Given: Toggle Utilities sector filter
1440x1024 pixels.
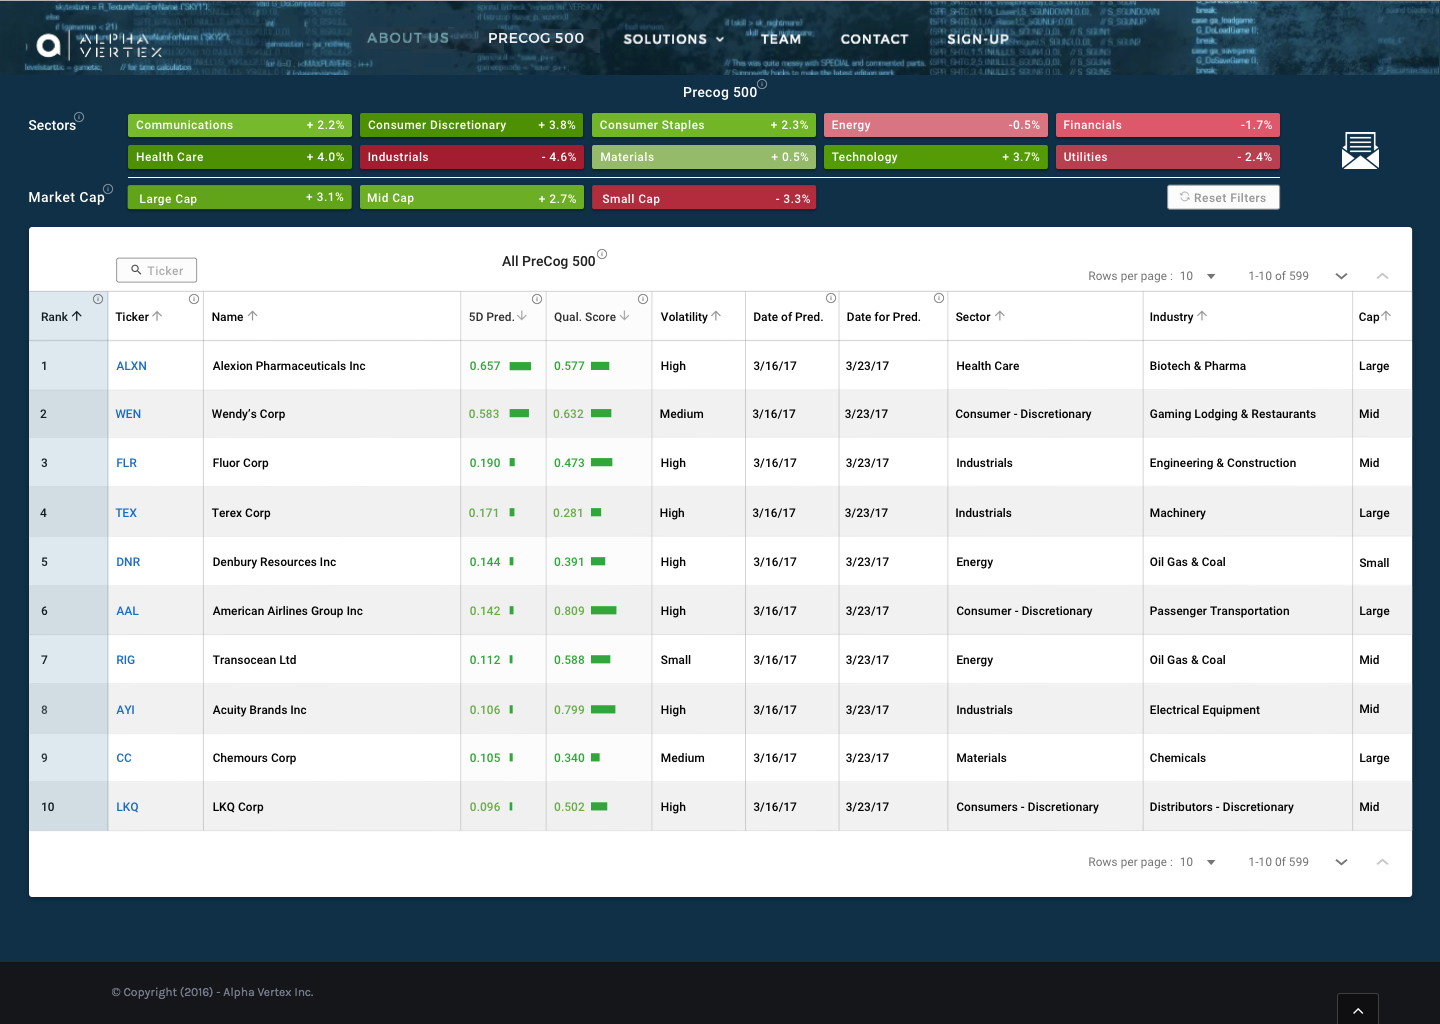Looking at the screenshot, I should tap(1168, 157).
